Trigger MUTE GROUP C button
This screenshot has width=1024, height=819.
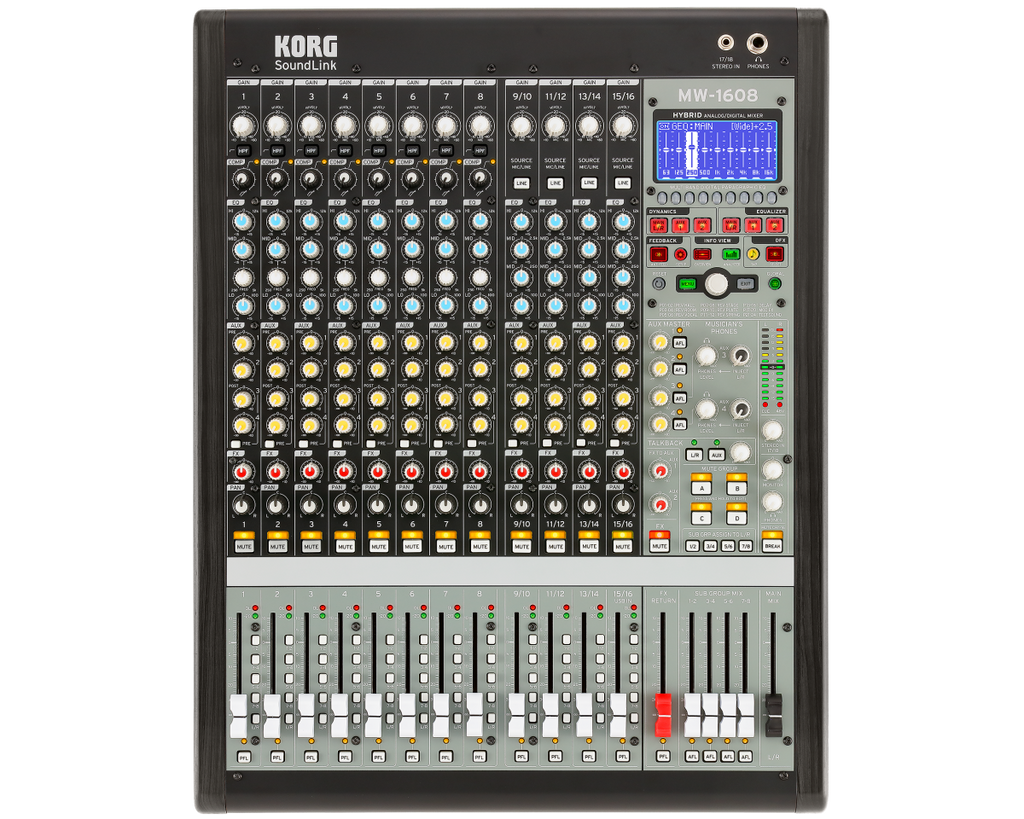[701, 518]
